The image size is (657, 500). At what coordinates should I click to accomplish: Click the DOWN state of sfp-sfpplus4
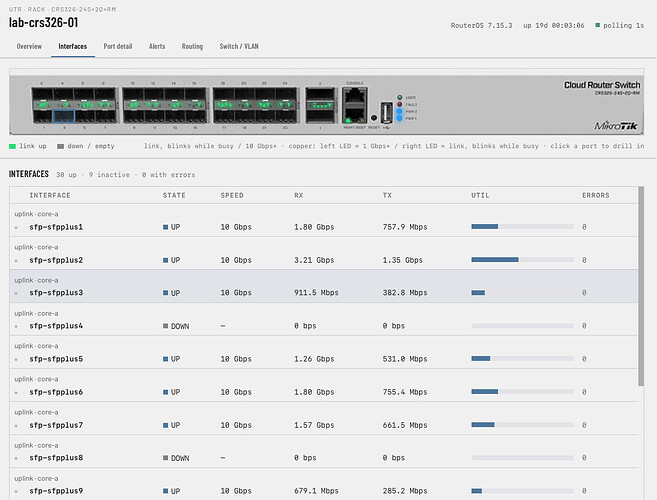point(176,326)
